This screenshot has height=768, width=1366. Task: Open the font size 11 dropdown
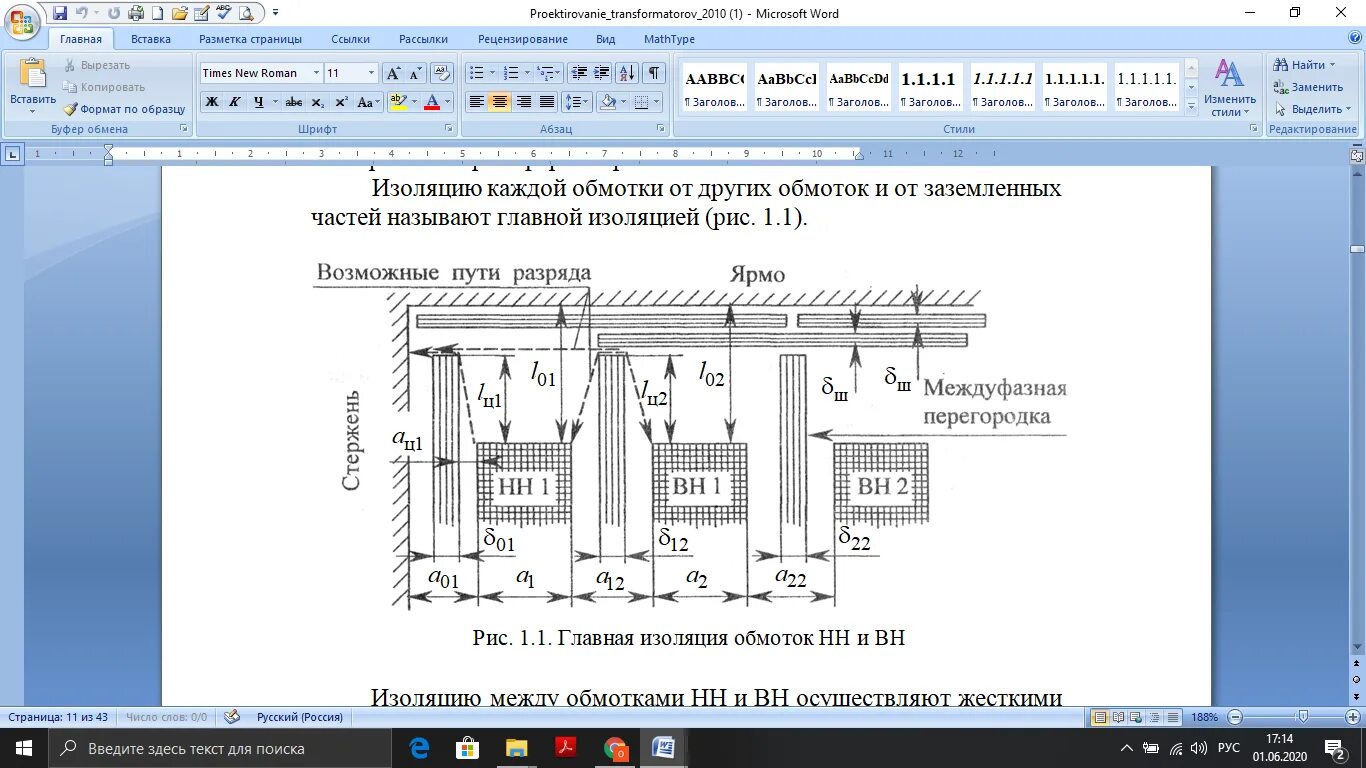click(371, 73)
